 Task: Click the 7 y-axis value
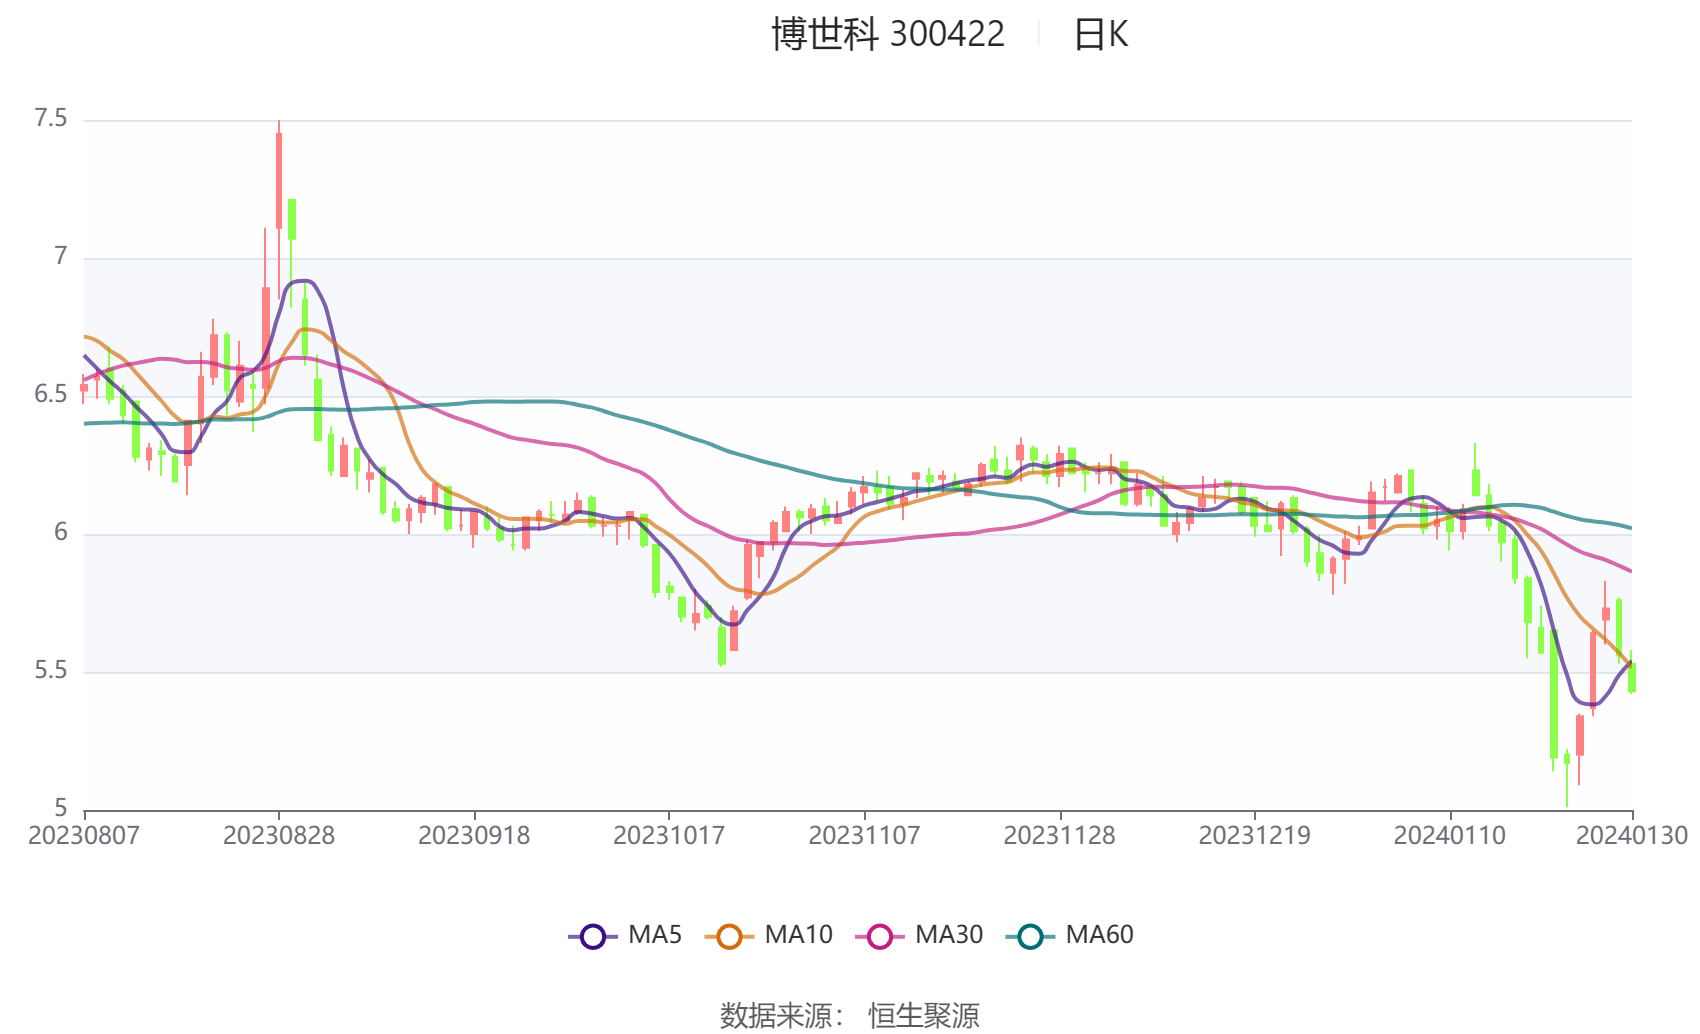pos(61,257)
